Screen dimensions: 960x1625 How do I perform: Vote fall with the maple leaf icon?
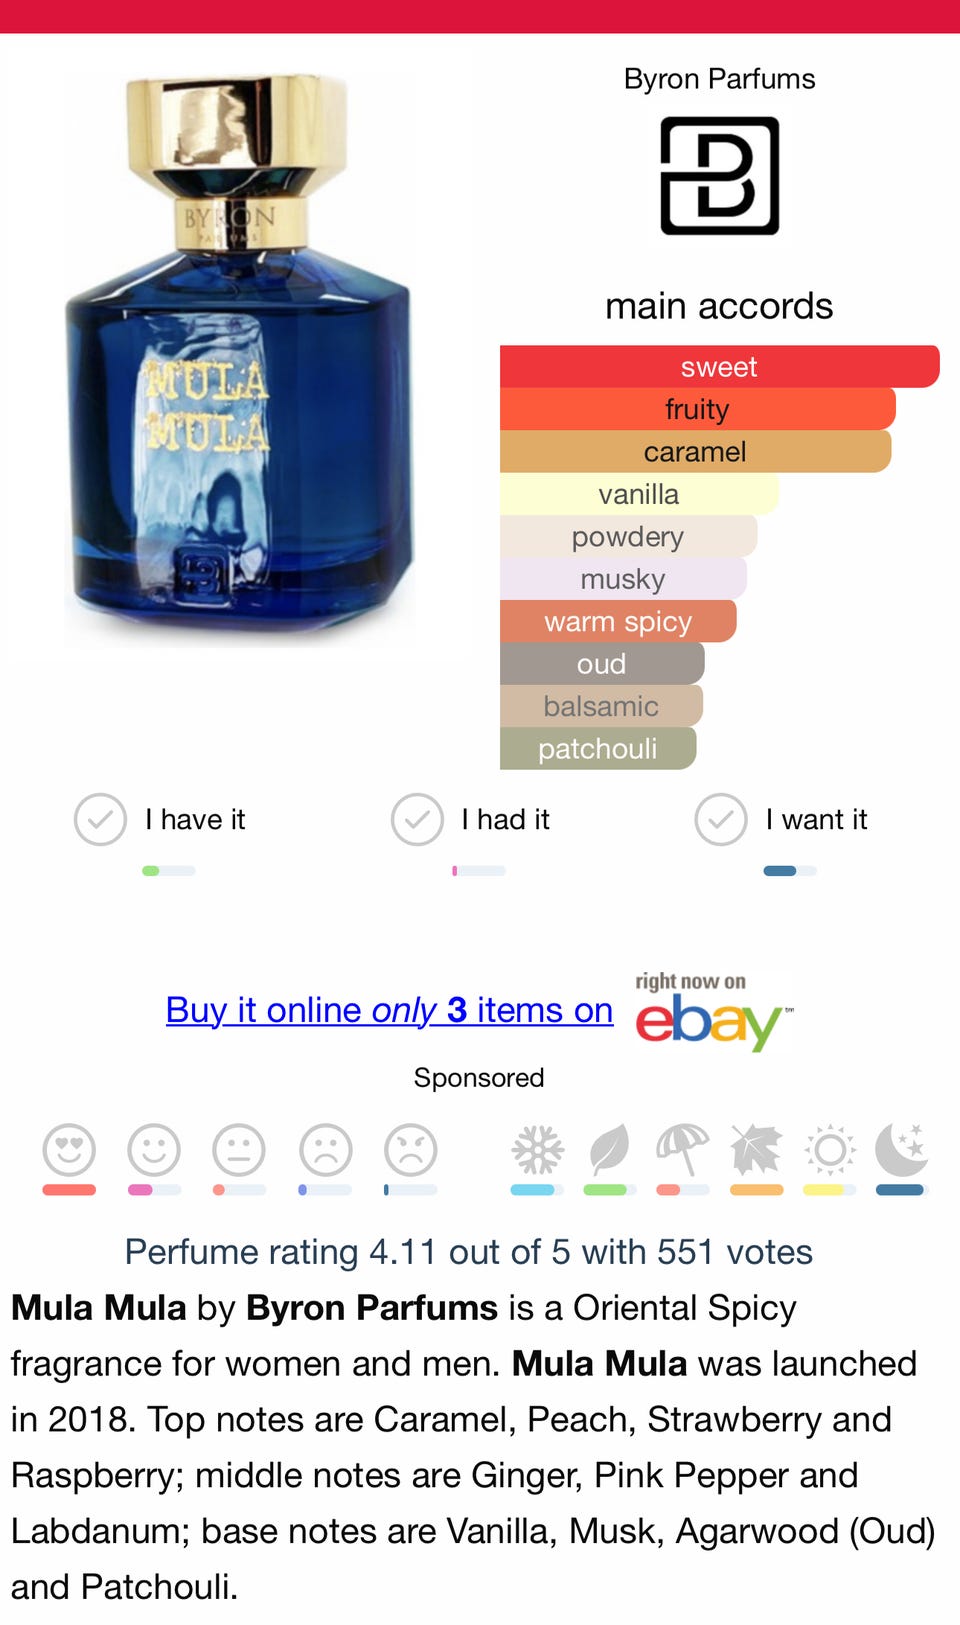tap(756, 1150)
